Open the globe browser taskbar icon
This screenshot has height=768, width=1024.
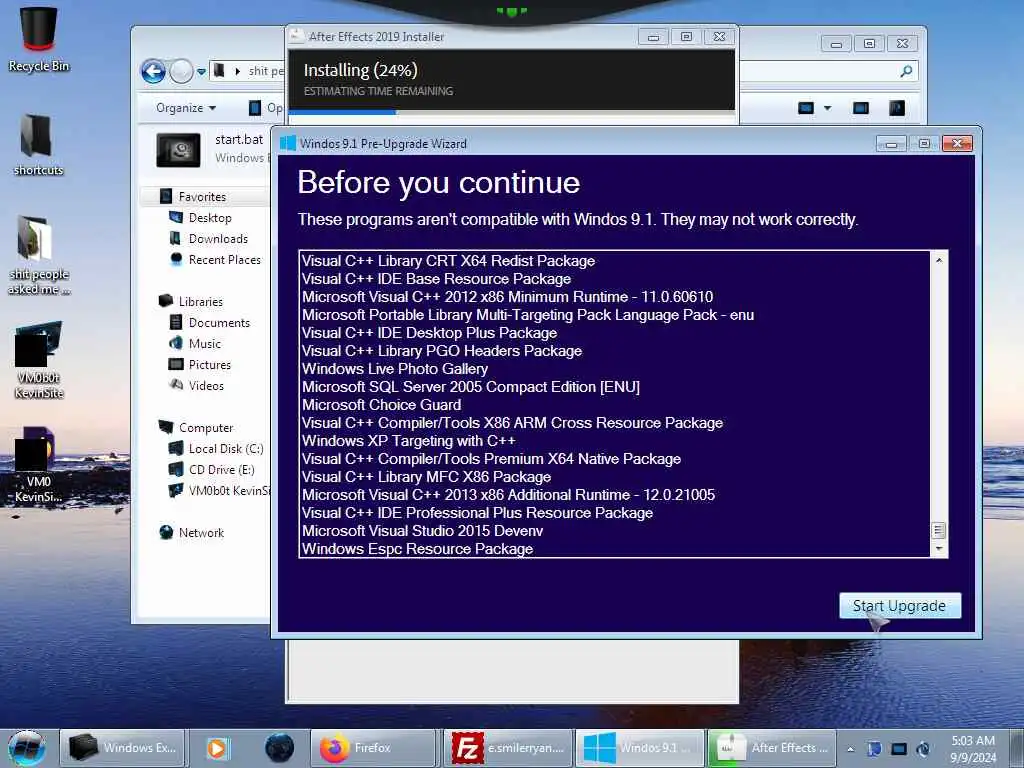(x=280, y=748)
